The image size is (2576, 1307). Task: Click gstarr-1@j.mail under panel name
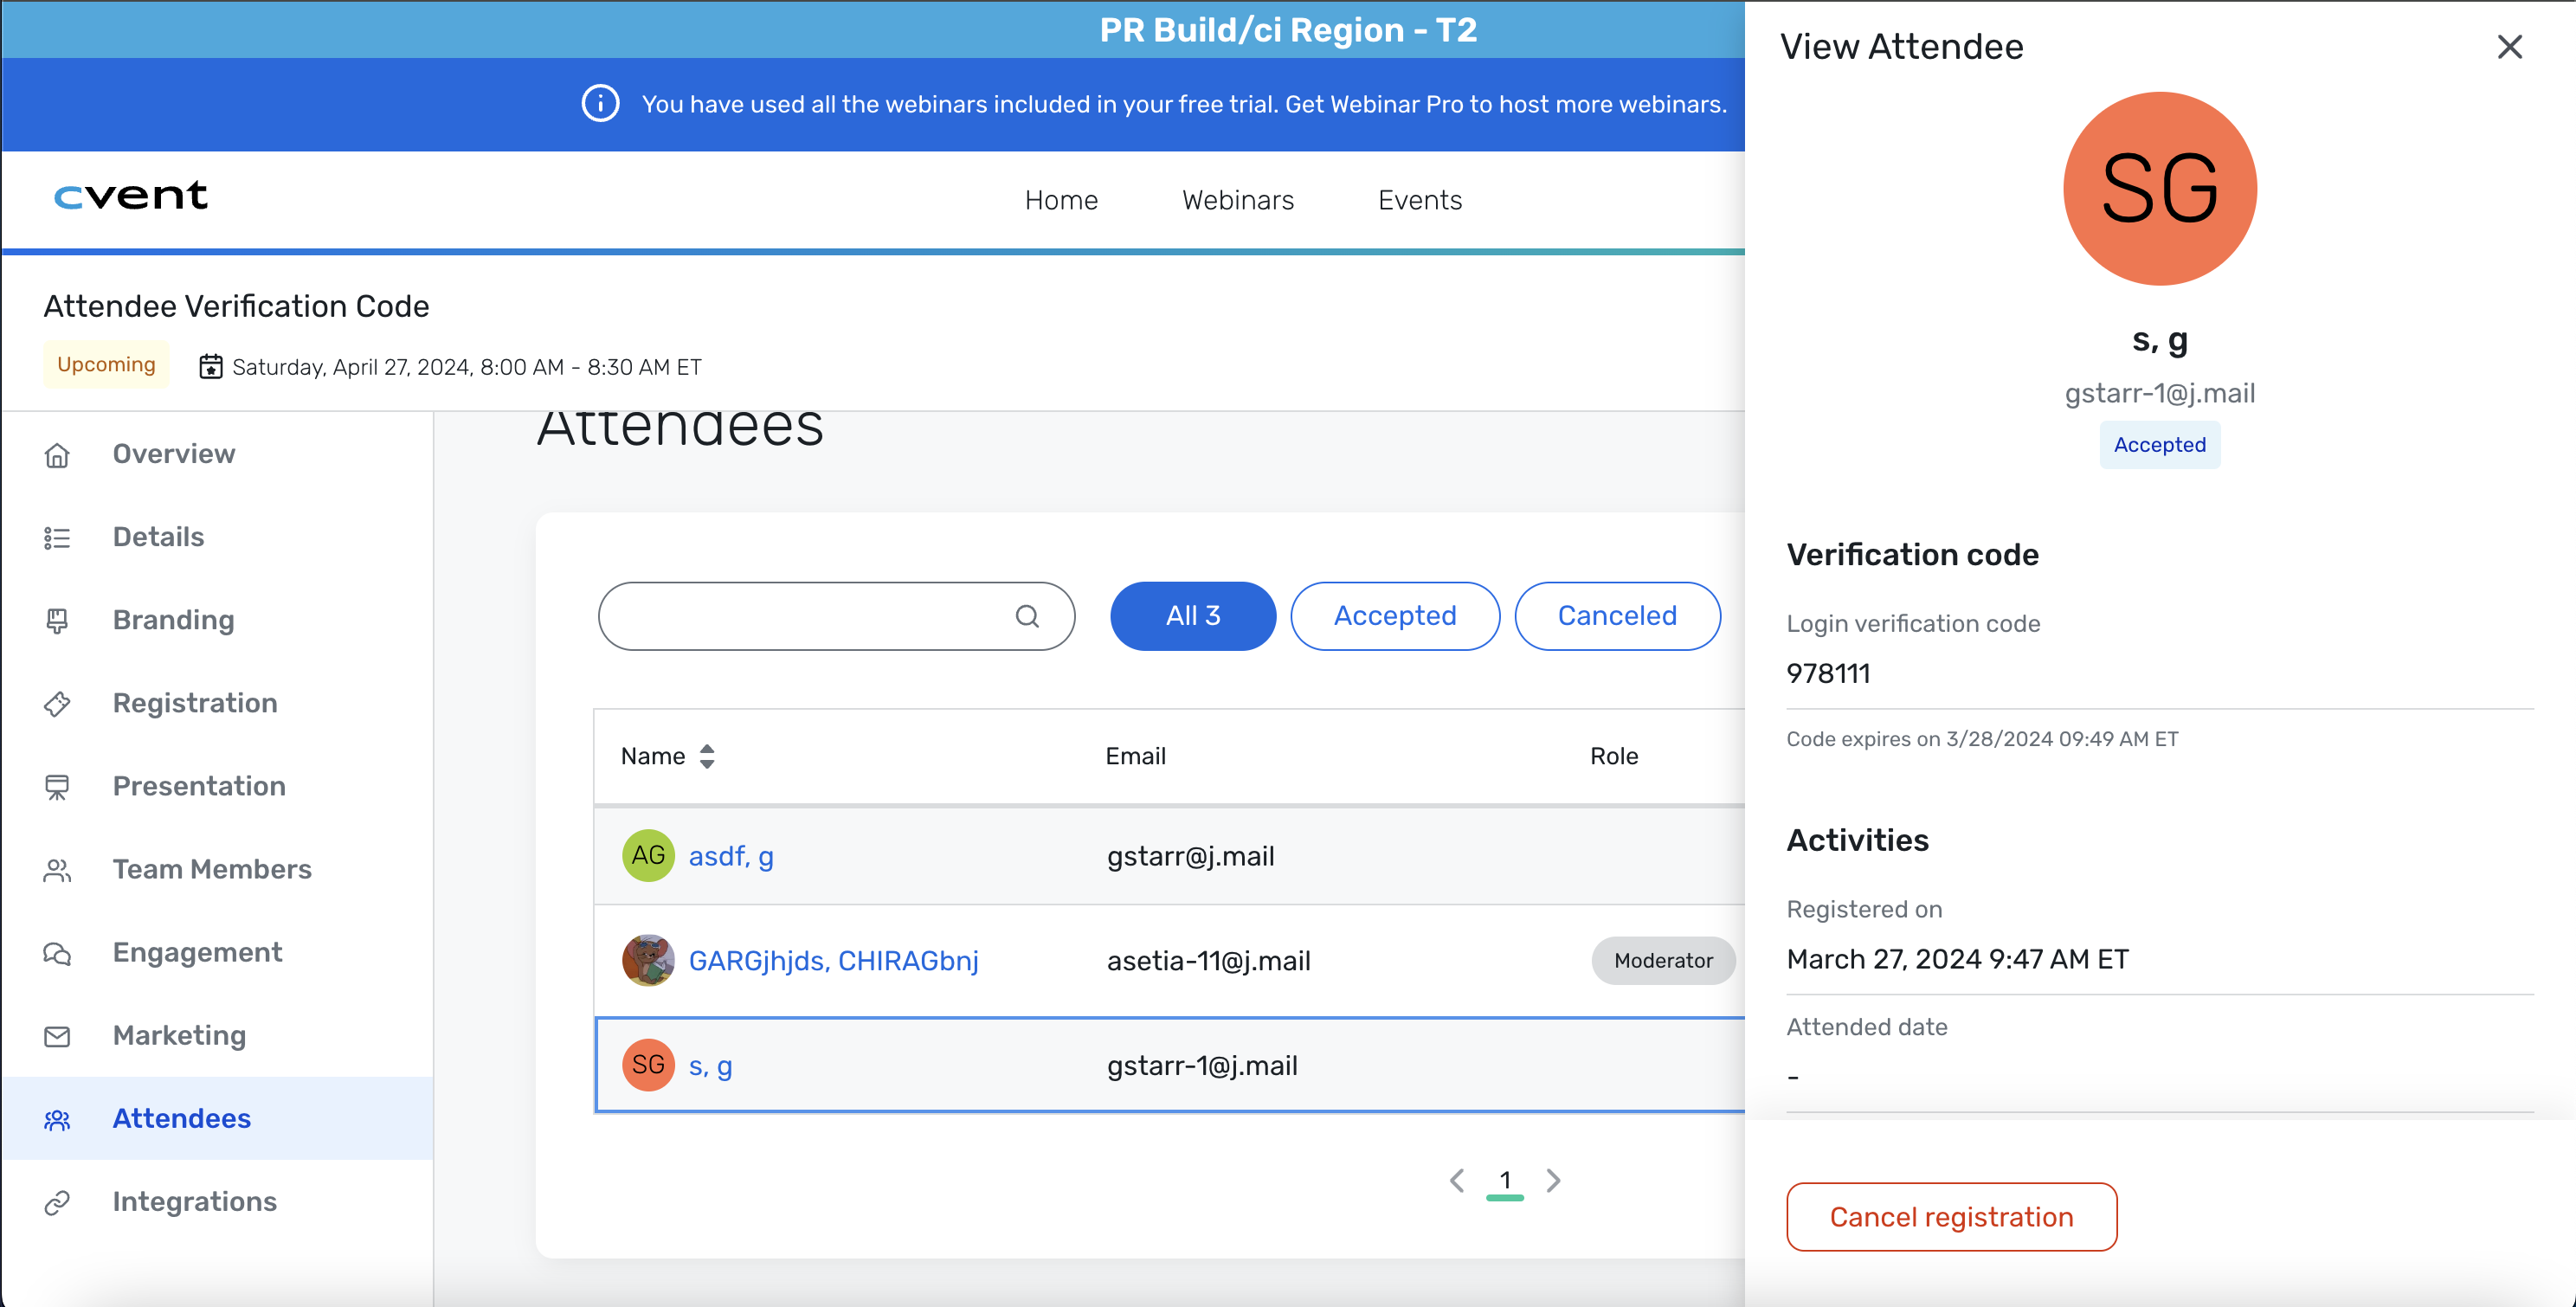click(2160, 393)
